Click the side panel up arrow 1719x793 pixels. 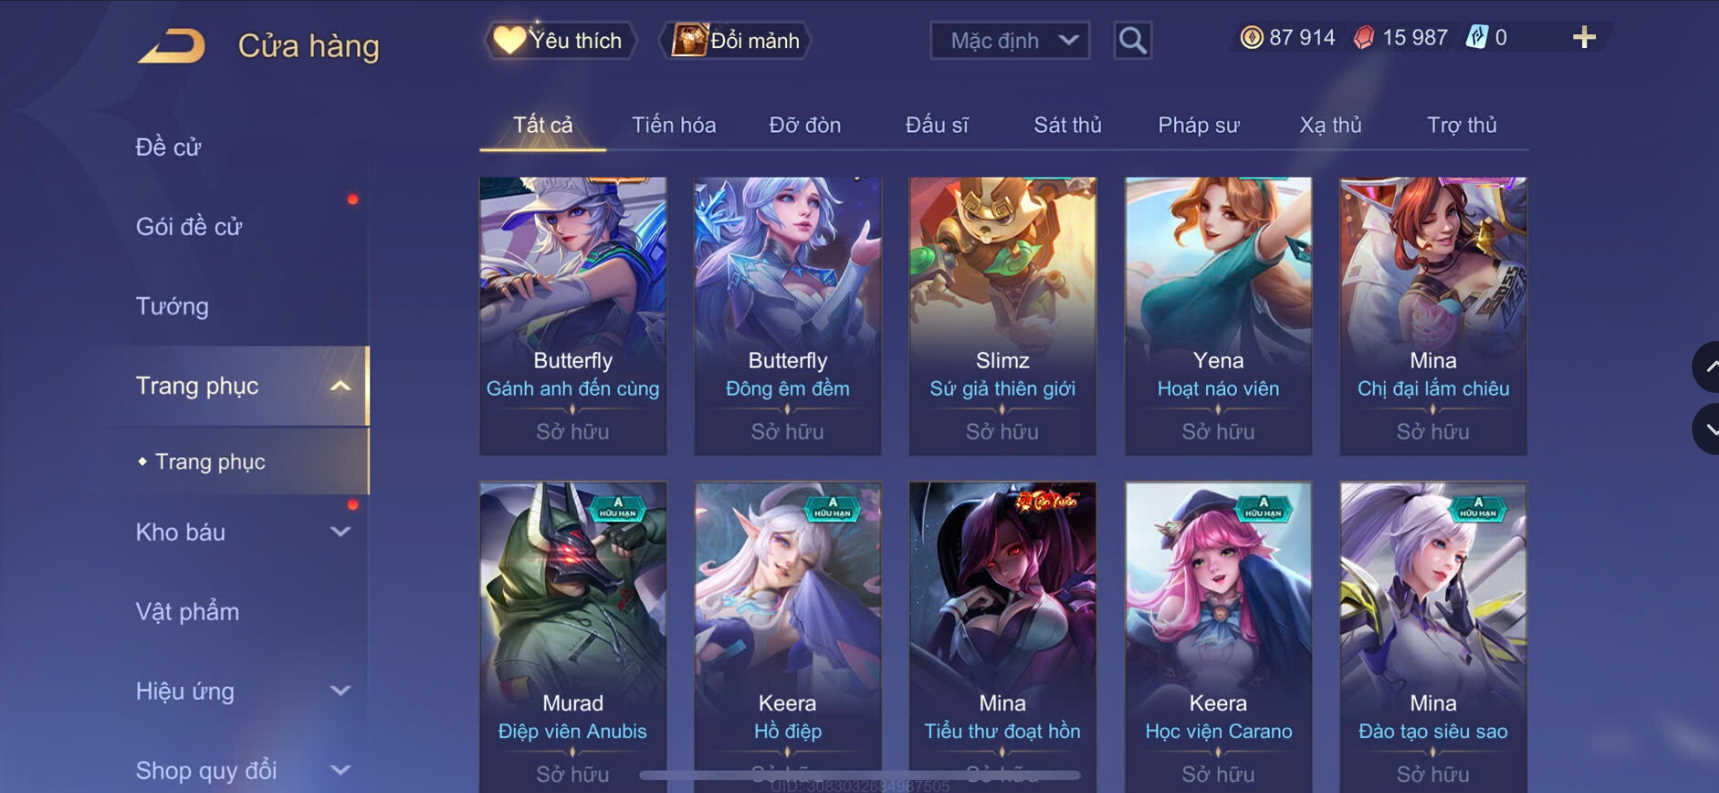click(x=1707, y=367)
